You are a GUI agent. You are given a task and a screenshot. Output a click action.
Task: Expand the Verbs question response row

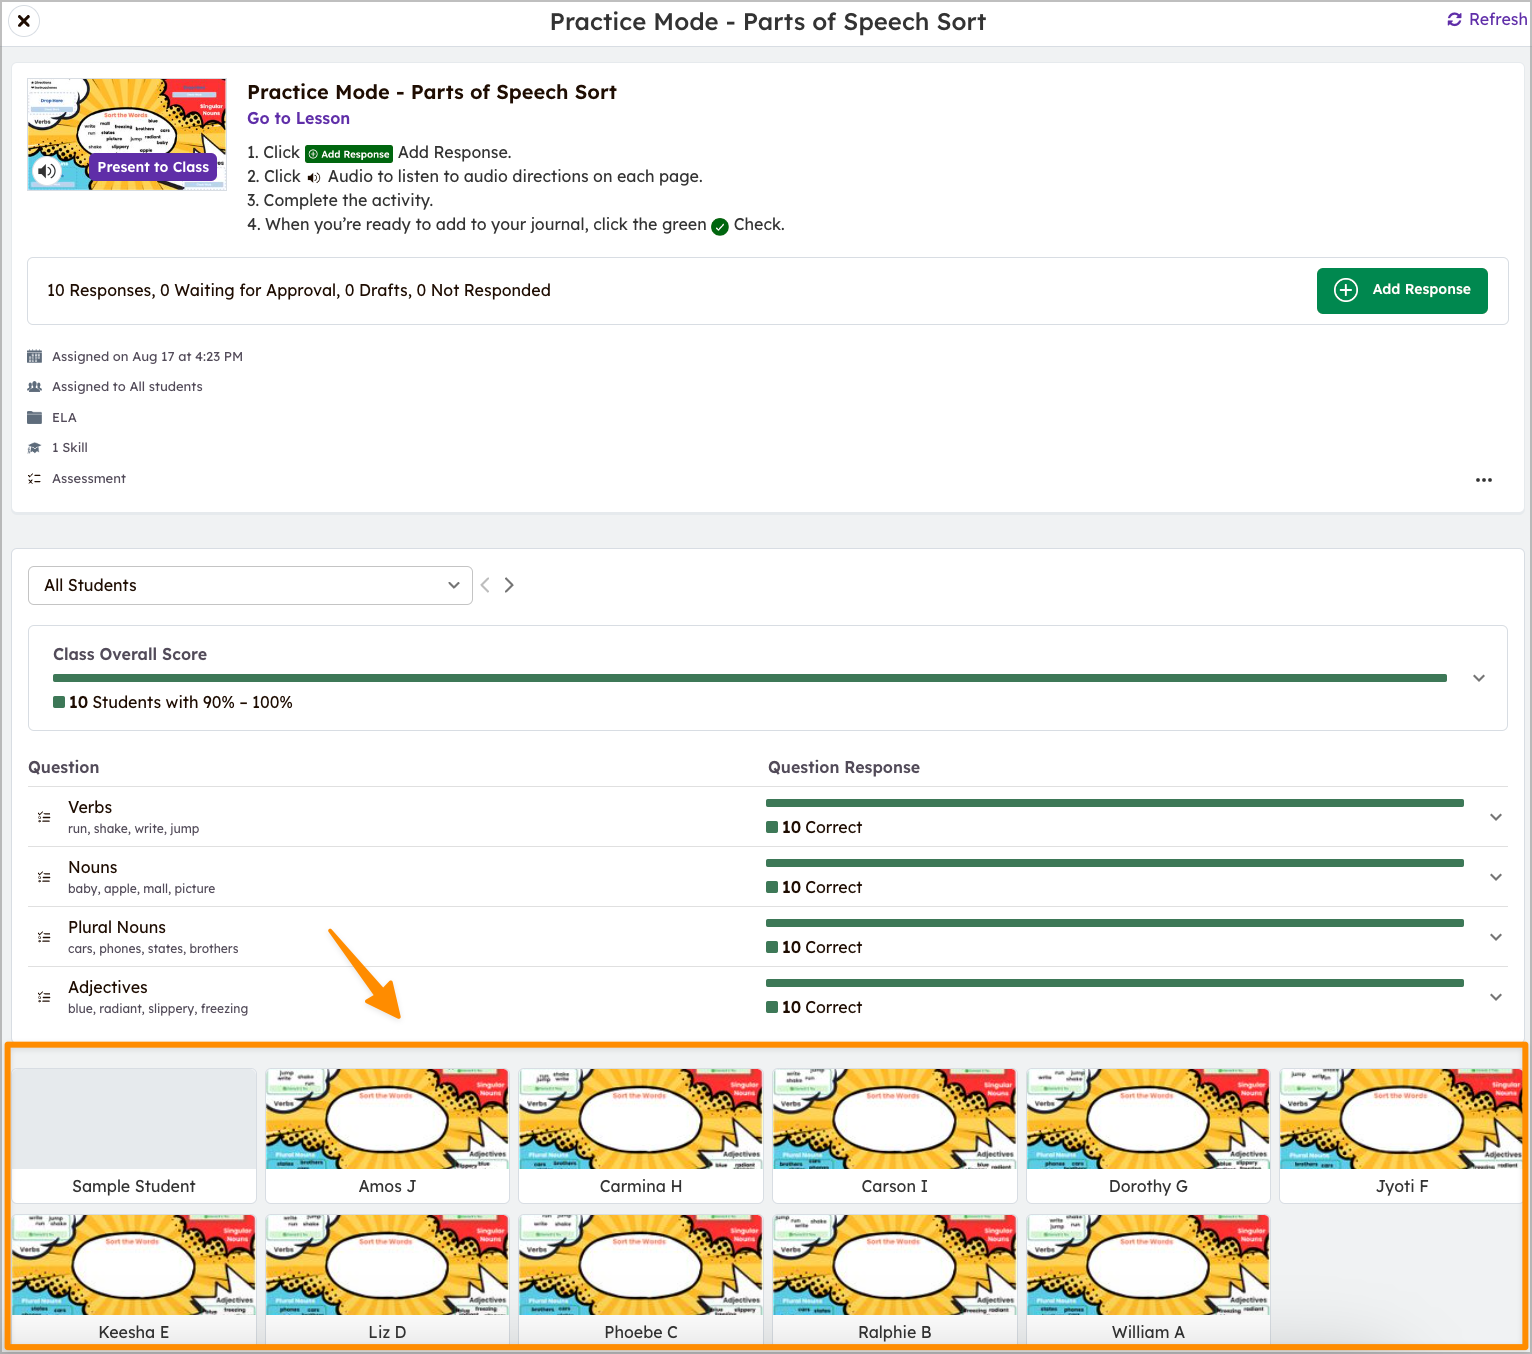[x=1495, y=817]
